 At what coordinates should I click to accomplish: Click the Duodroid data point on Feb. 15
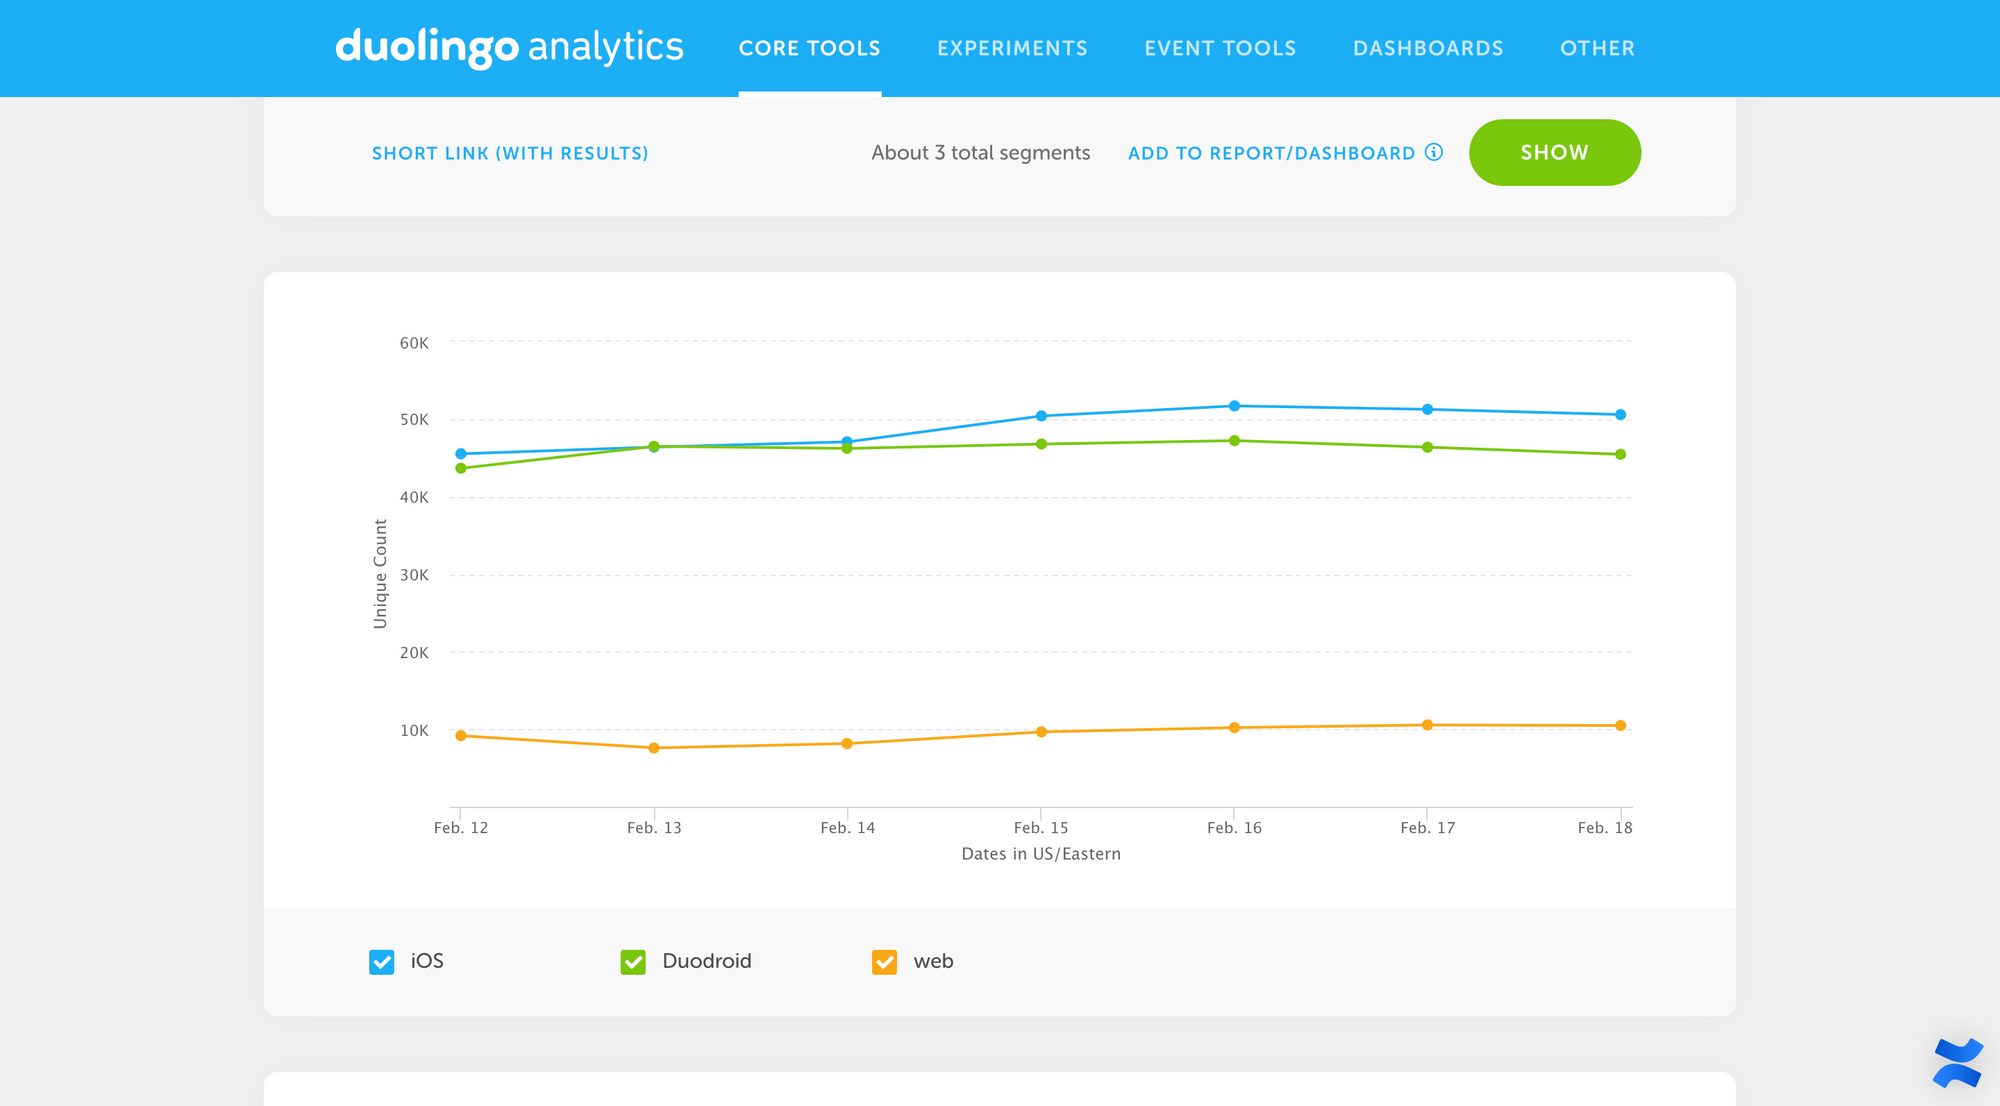pos(1041,444)
